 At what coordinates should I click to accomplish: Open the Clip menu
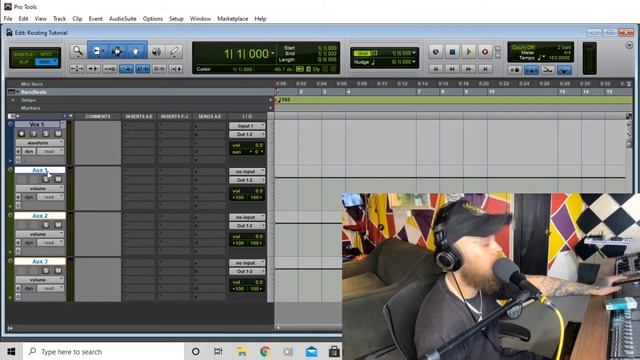tap(77, 19)
